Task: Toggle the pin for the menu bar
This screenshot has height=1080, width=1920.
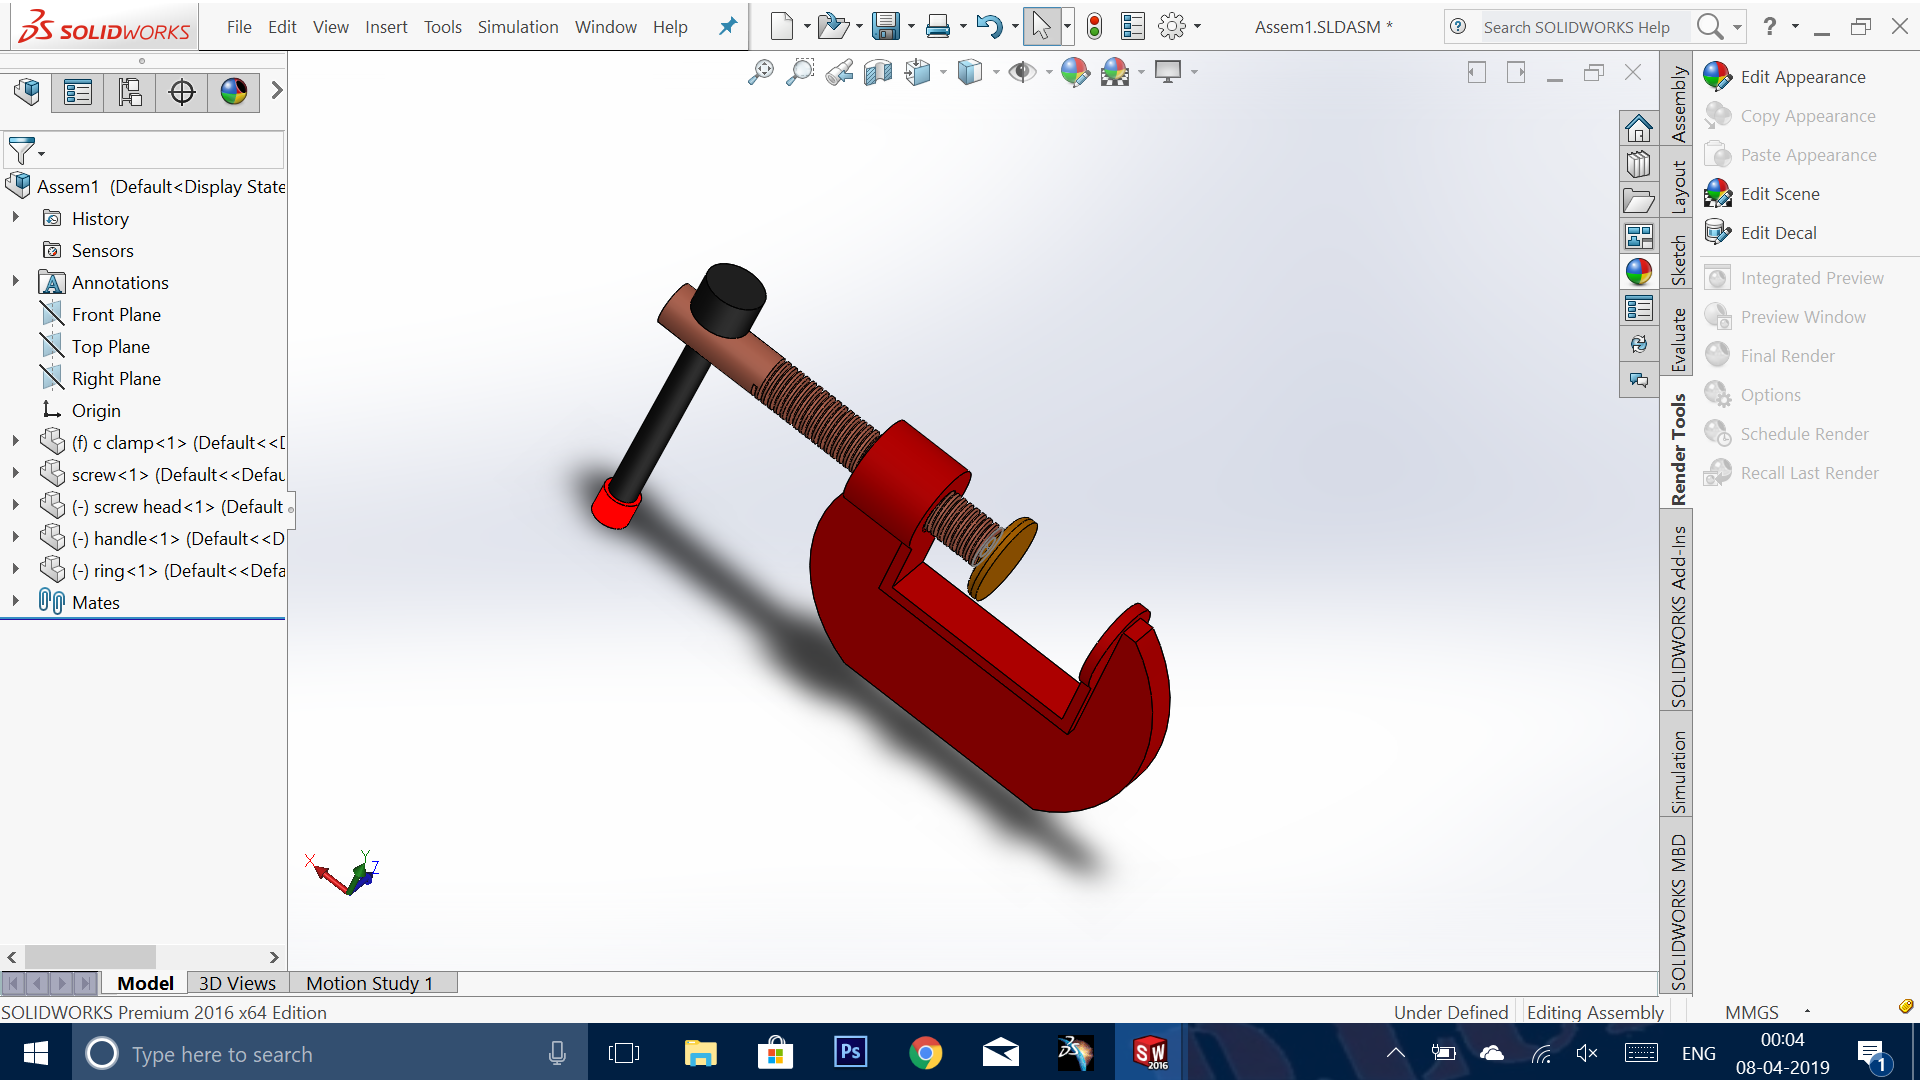Action: point(728,27)
